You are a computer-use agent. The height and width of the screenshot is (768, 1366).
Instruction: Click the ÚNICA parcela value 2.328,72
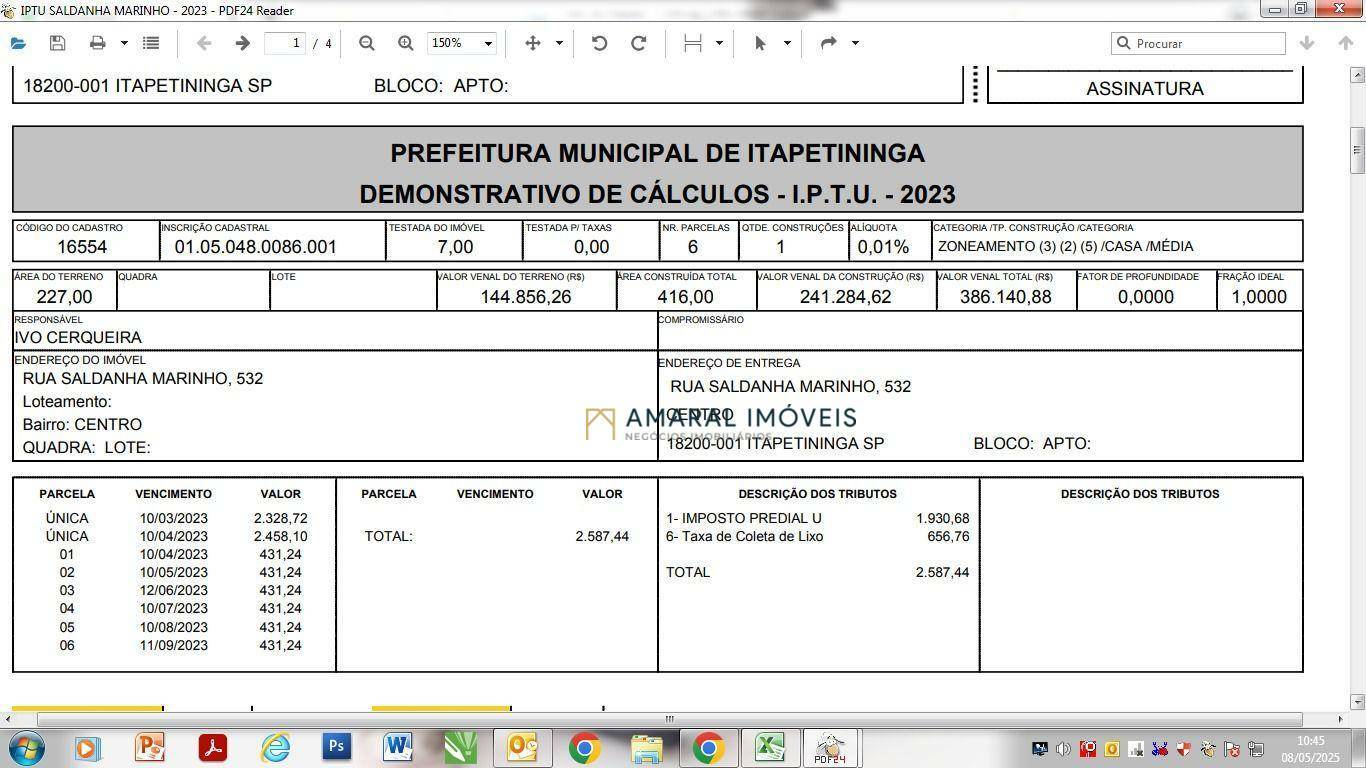coord(280,518)
